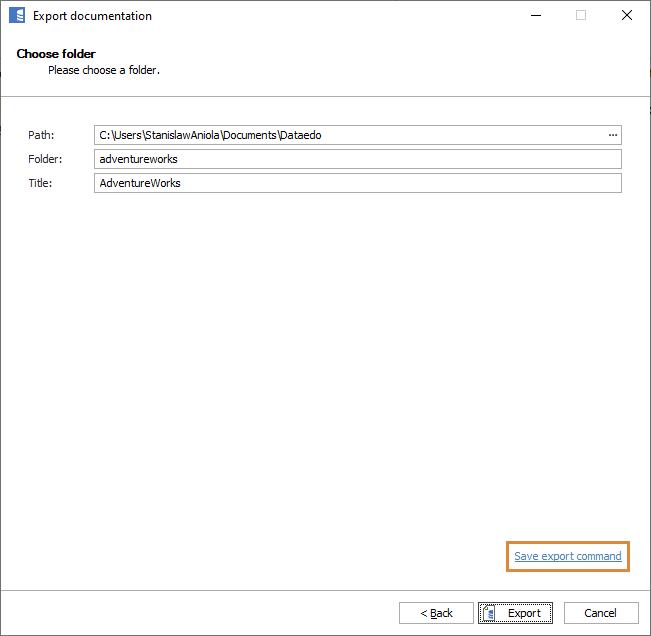Screen dimensions: 651x636
Task: Cancel the export wizard
Action: point(600,613)
